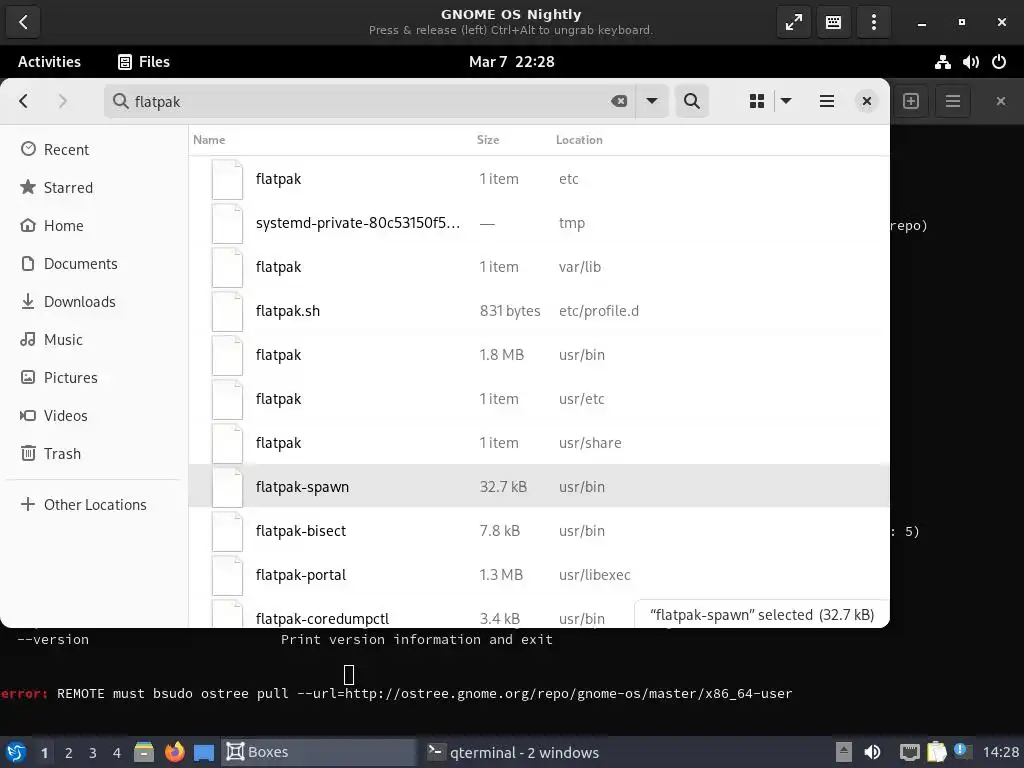
Task: Open the host start menu icon
Action: click(x=16, y=752)
